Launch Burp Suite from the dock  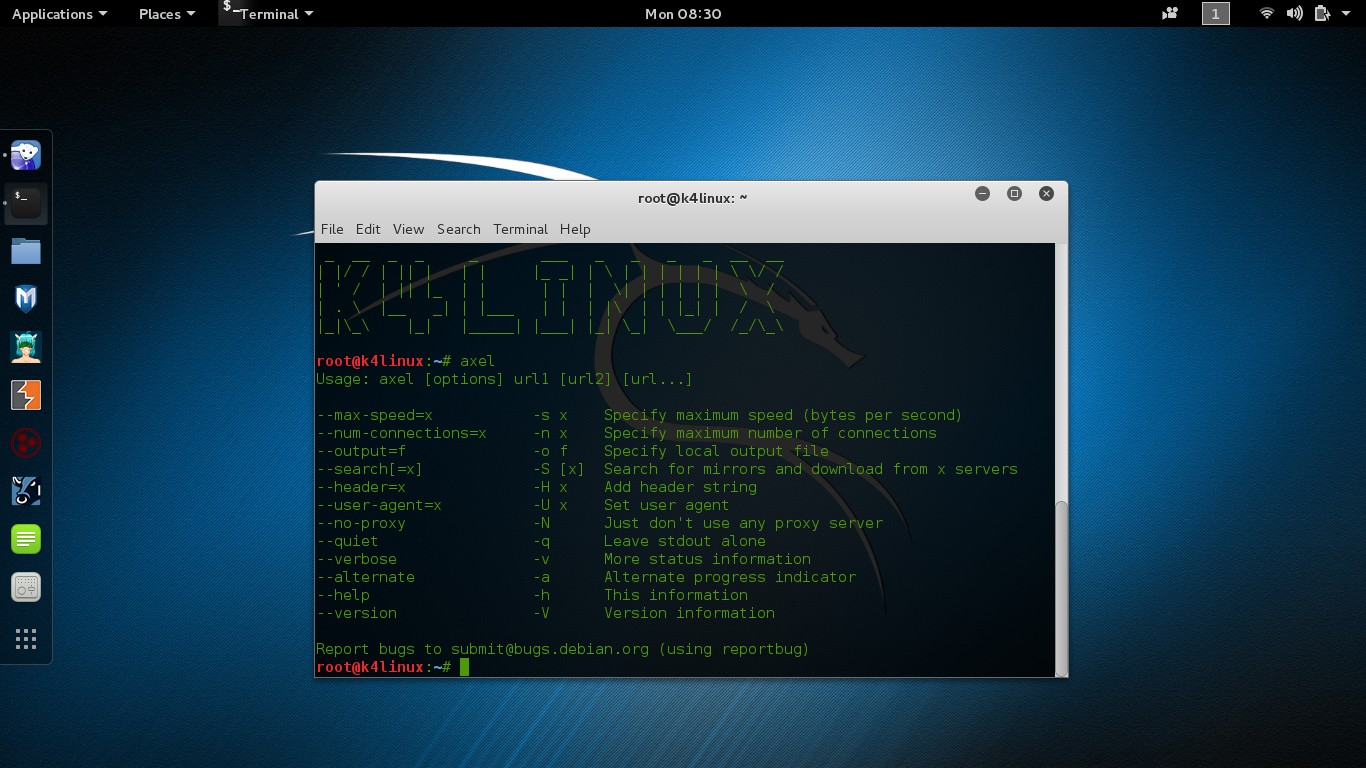[x=26, y=395]
